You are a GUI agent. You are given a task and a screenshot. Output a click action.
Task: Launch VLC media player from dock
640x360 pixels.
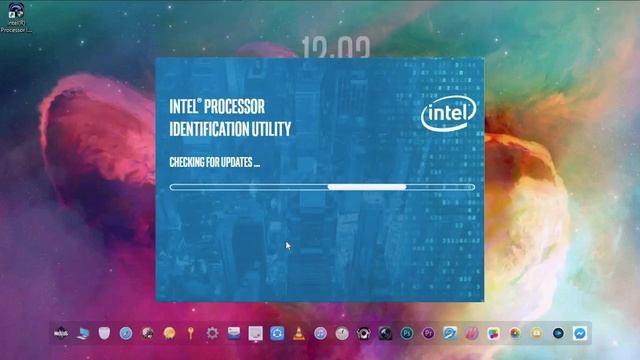(x=299, y=333)
